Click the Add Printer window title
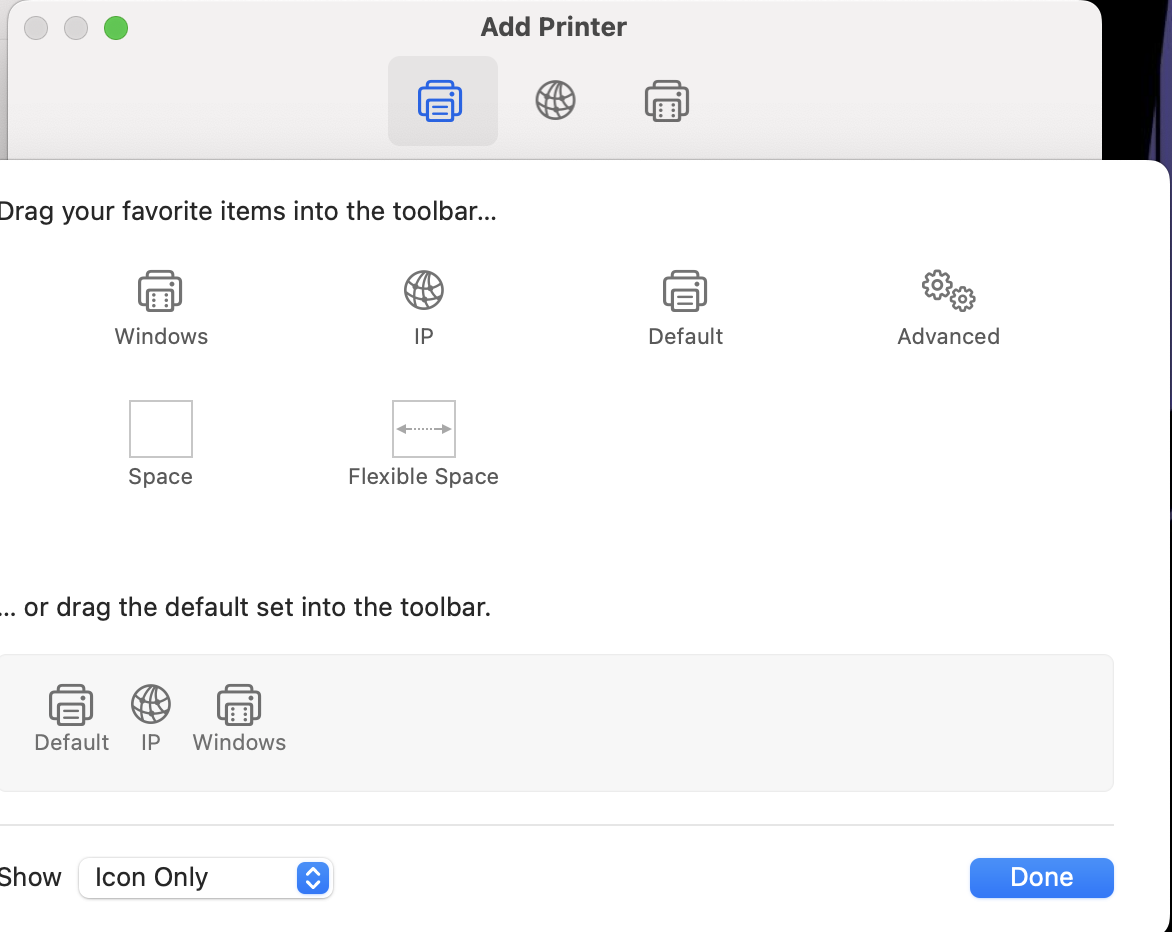The image size is (1172, 932). 553,27
